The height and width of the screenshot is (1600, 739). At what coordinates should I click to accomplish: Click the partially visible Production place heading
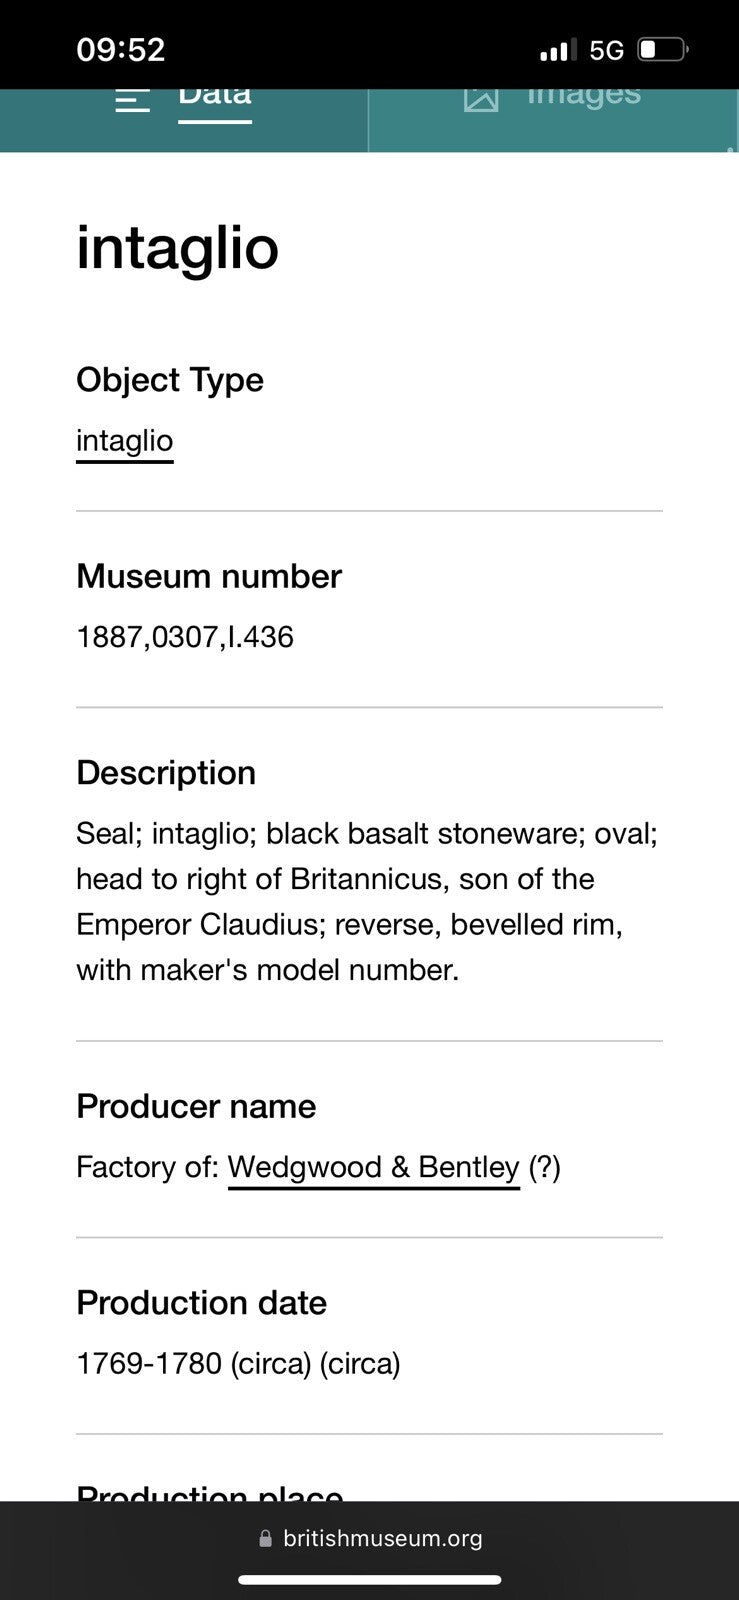[x=210, y=1492]
